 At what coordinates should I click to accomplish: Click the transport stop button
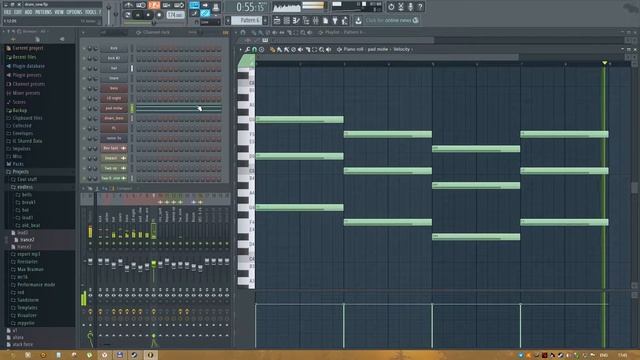tap(148, 15)
